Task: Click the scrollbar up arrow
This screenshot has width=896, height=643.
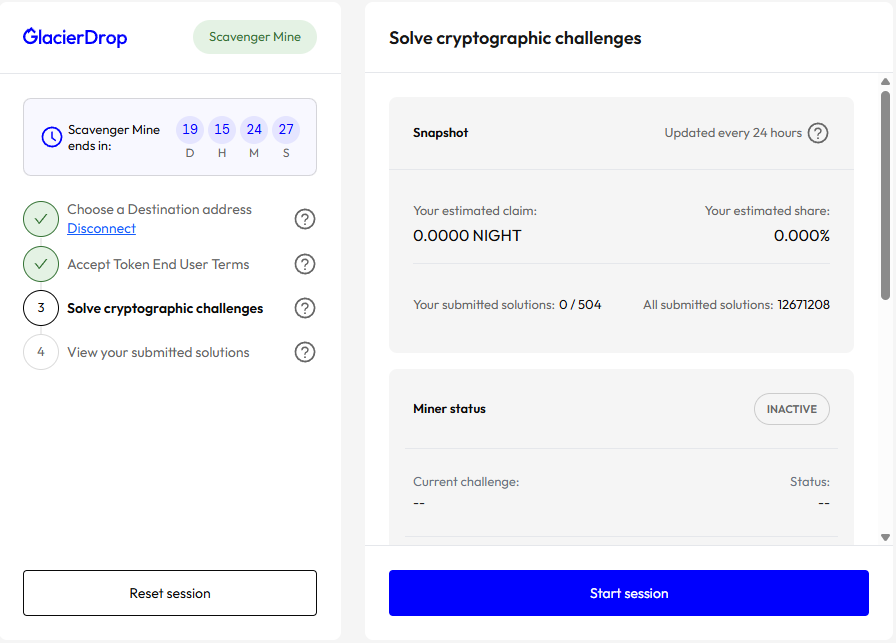Action: point(885,82)
